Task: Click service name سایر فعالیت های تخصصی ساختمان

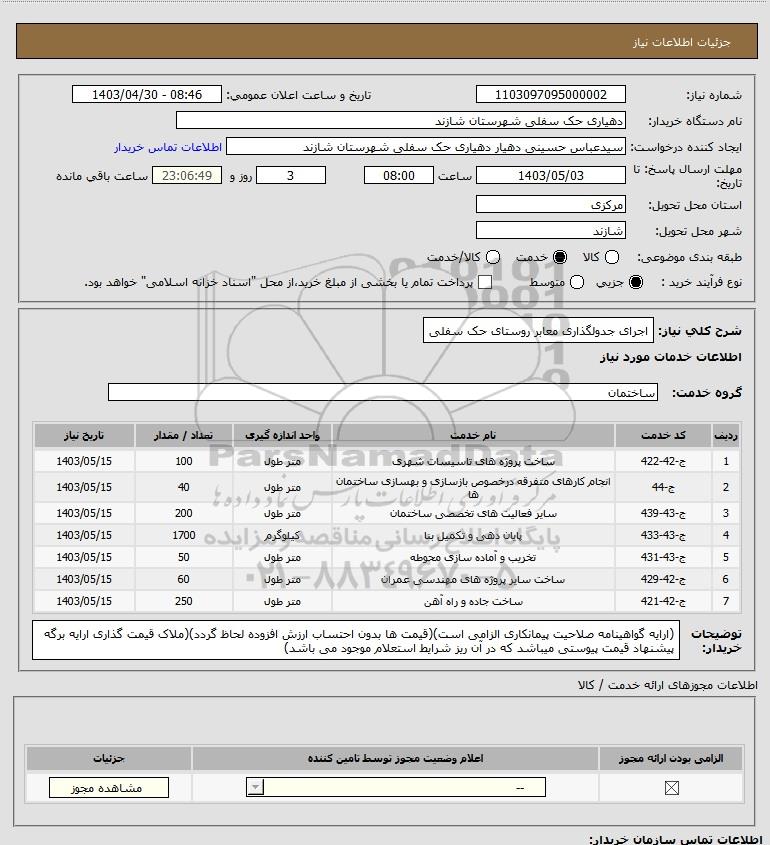Action: [x=473, y=513]
